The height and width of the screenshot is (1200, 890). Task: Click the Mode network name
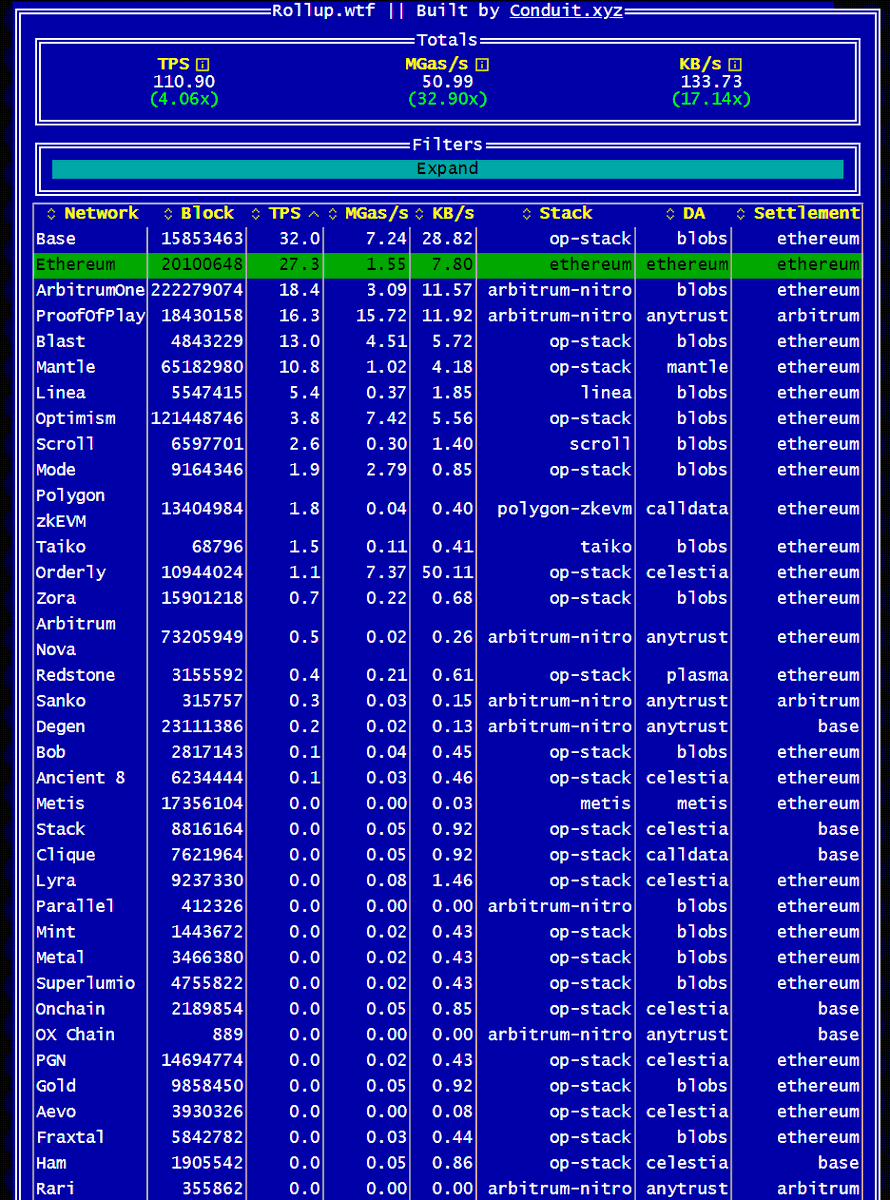55,470
